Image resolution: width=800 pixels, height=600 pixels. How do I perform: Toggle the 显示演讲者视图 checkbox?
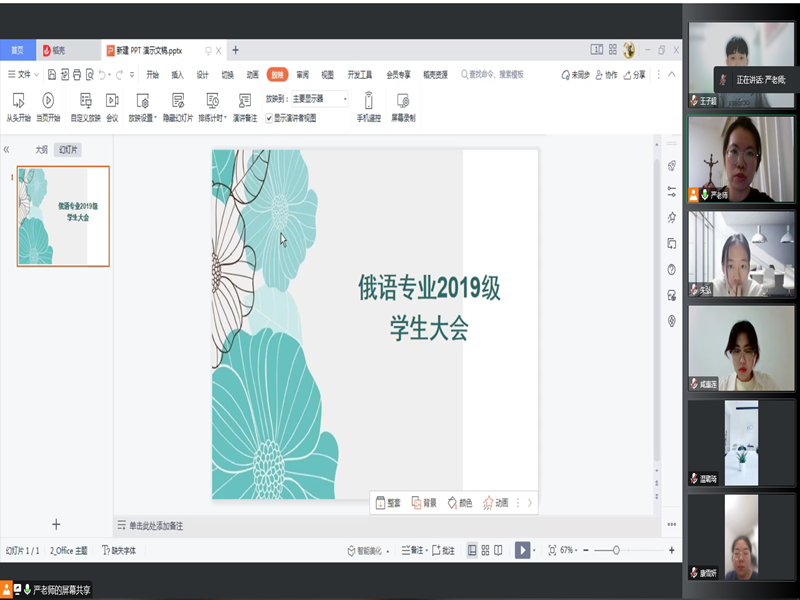point(268,117)
